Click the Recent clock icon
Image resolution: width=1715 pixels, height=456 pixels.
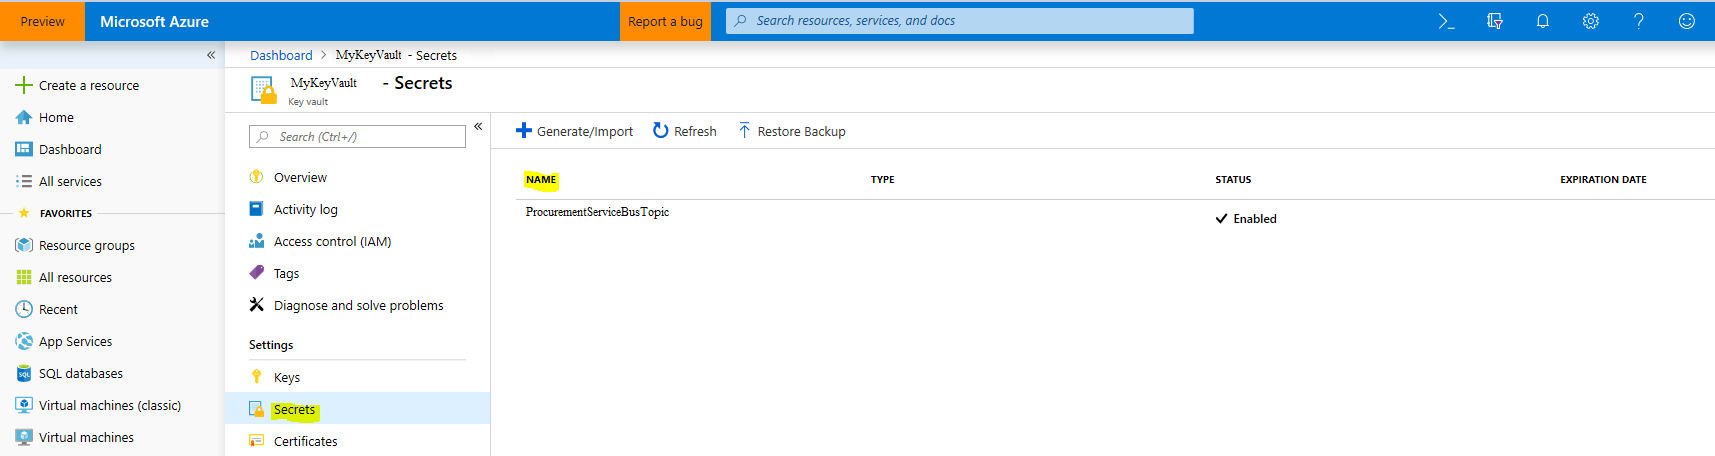[24, 309]
